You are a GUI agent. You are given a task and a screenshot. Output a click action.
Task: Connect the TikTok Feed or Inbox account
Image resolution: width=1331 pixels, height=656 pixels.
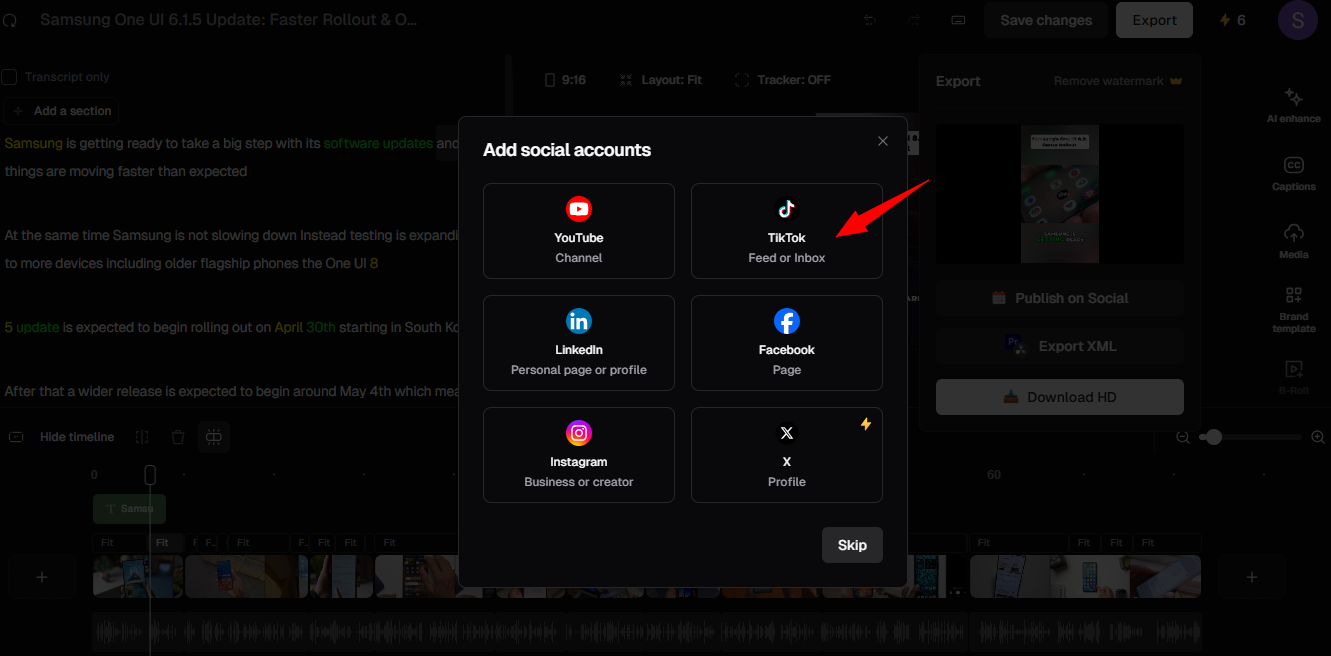[x=787, y=231]
